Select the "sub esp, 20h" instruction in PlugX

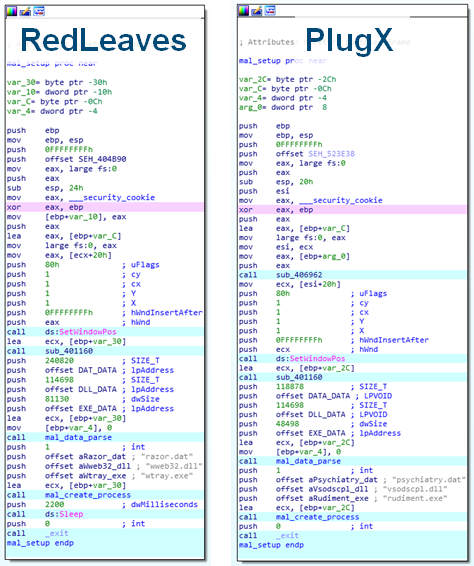(x=276, y=182)
